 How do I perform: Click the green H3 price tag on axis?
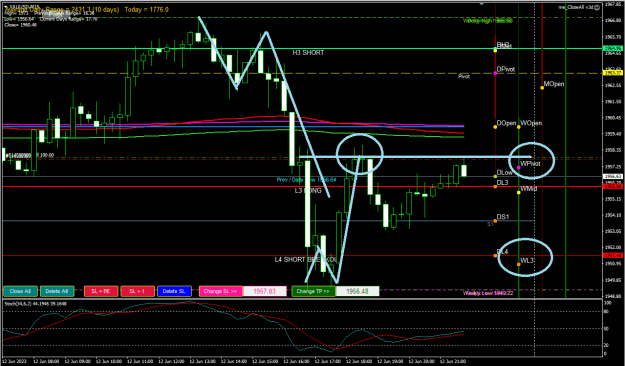[x=613, y=48]
